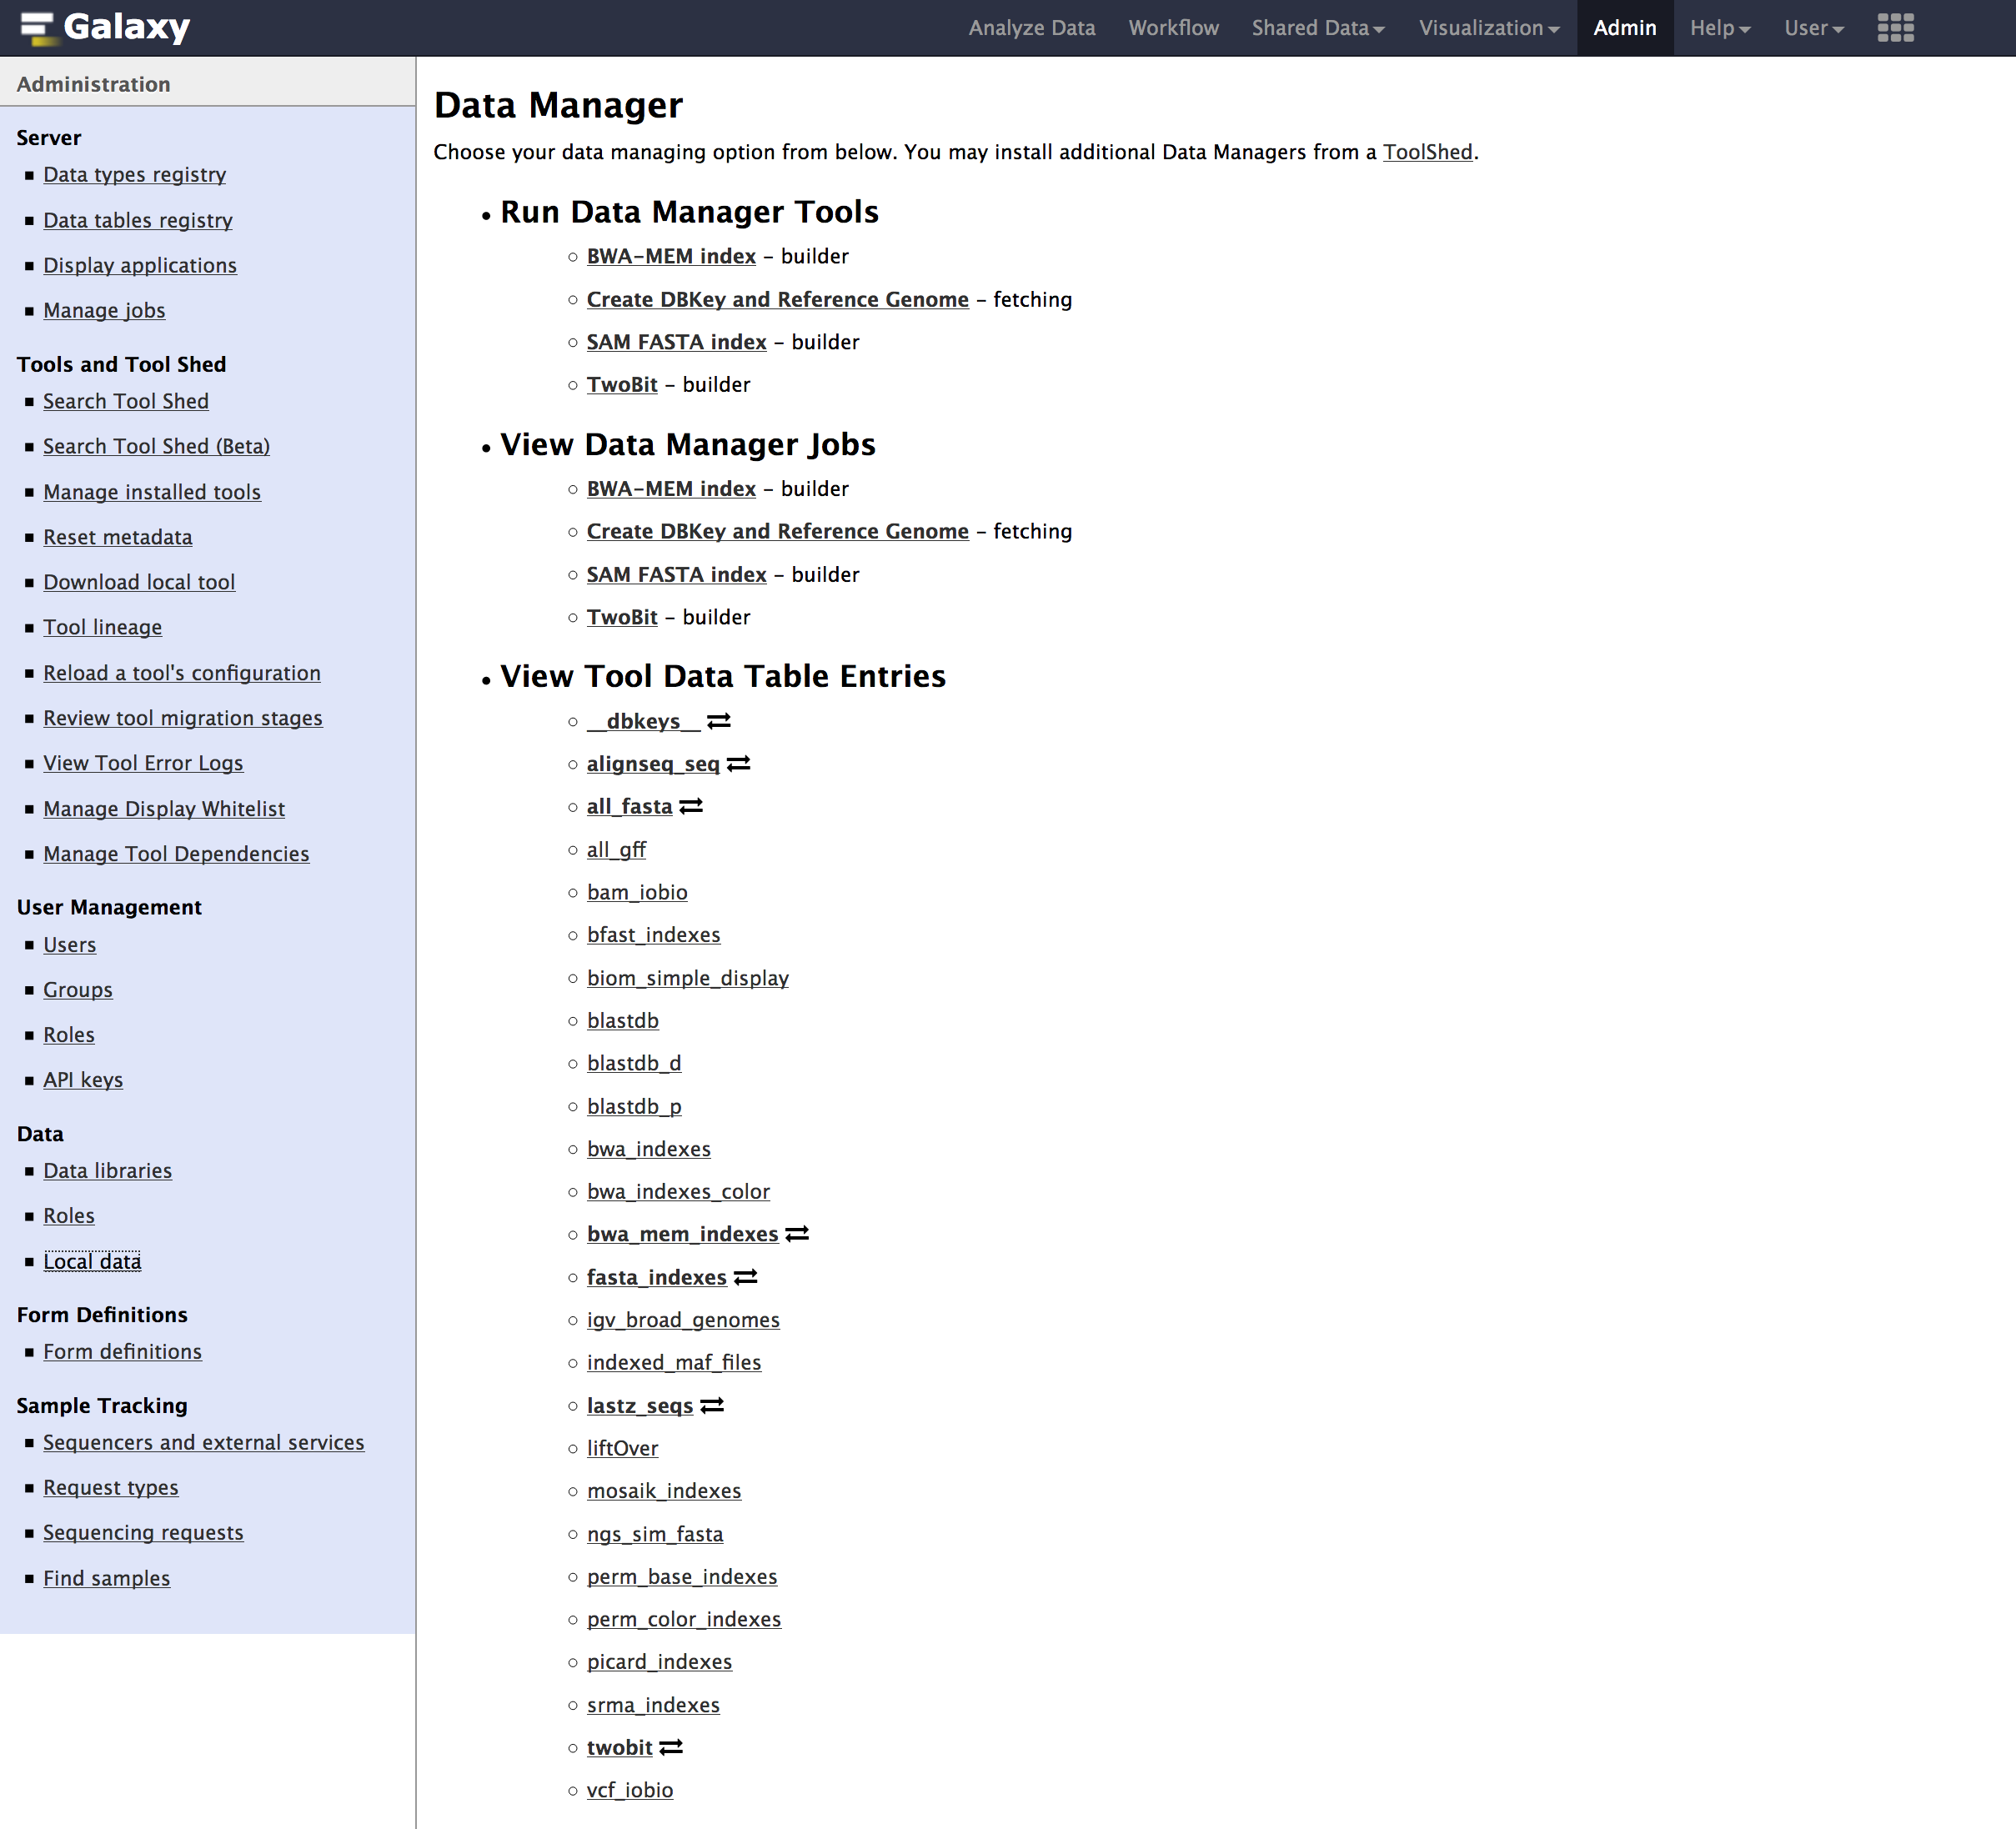This screenshot has width=2016, height=1829.
Task: Open Data libraries in the admin sidebar
Action: tap(107, 1170)
